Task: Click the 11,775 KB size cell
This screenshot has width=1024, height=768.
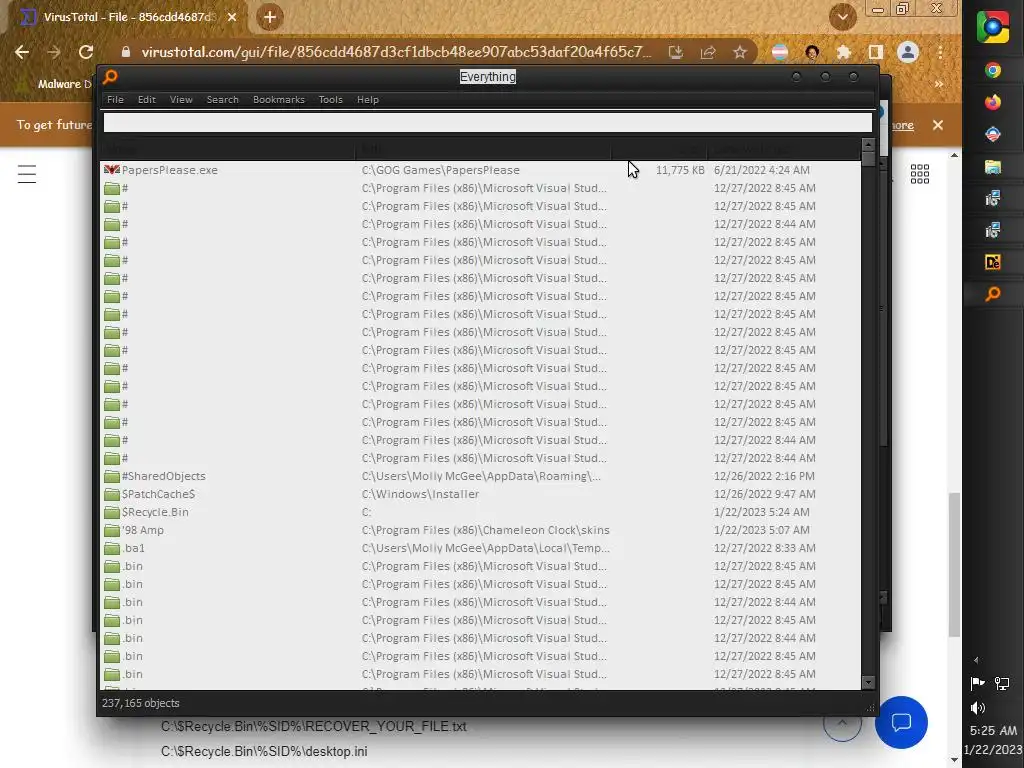Action: pos(680,170)
